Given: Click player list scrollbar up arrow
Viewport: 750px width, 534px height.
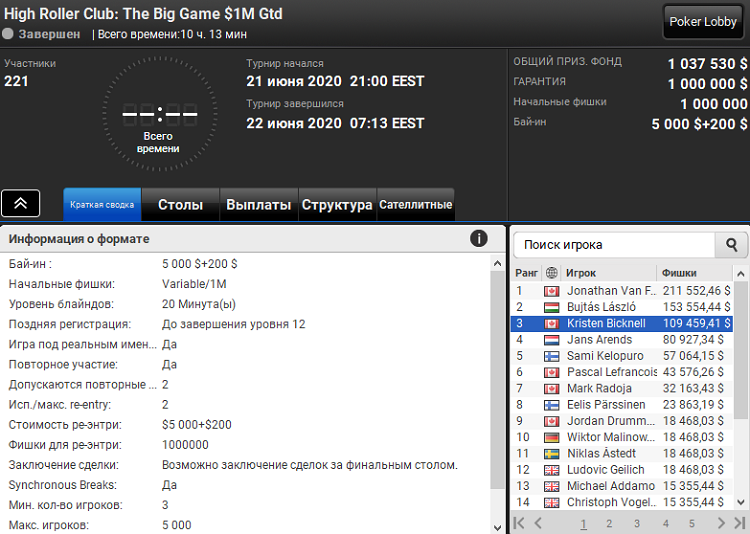Looking at the screenshot, I should click(x=741, y=274).
